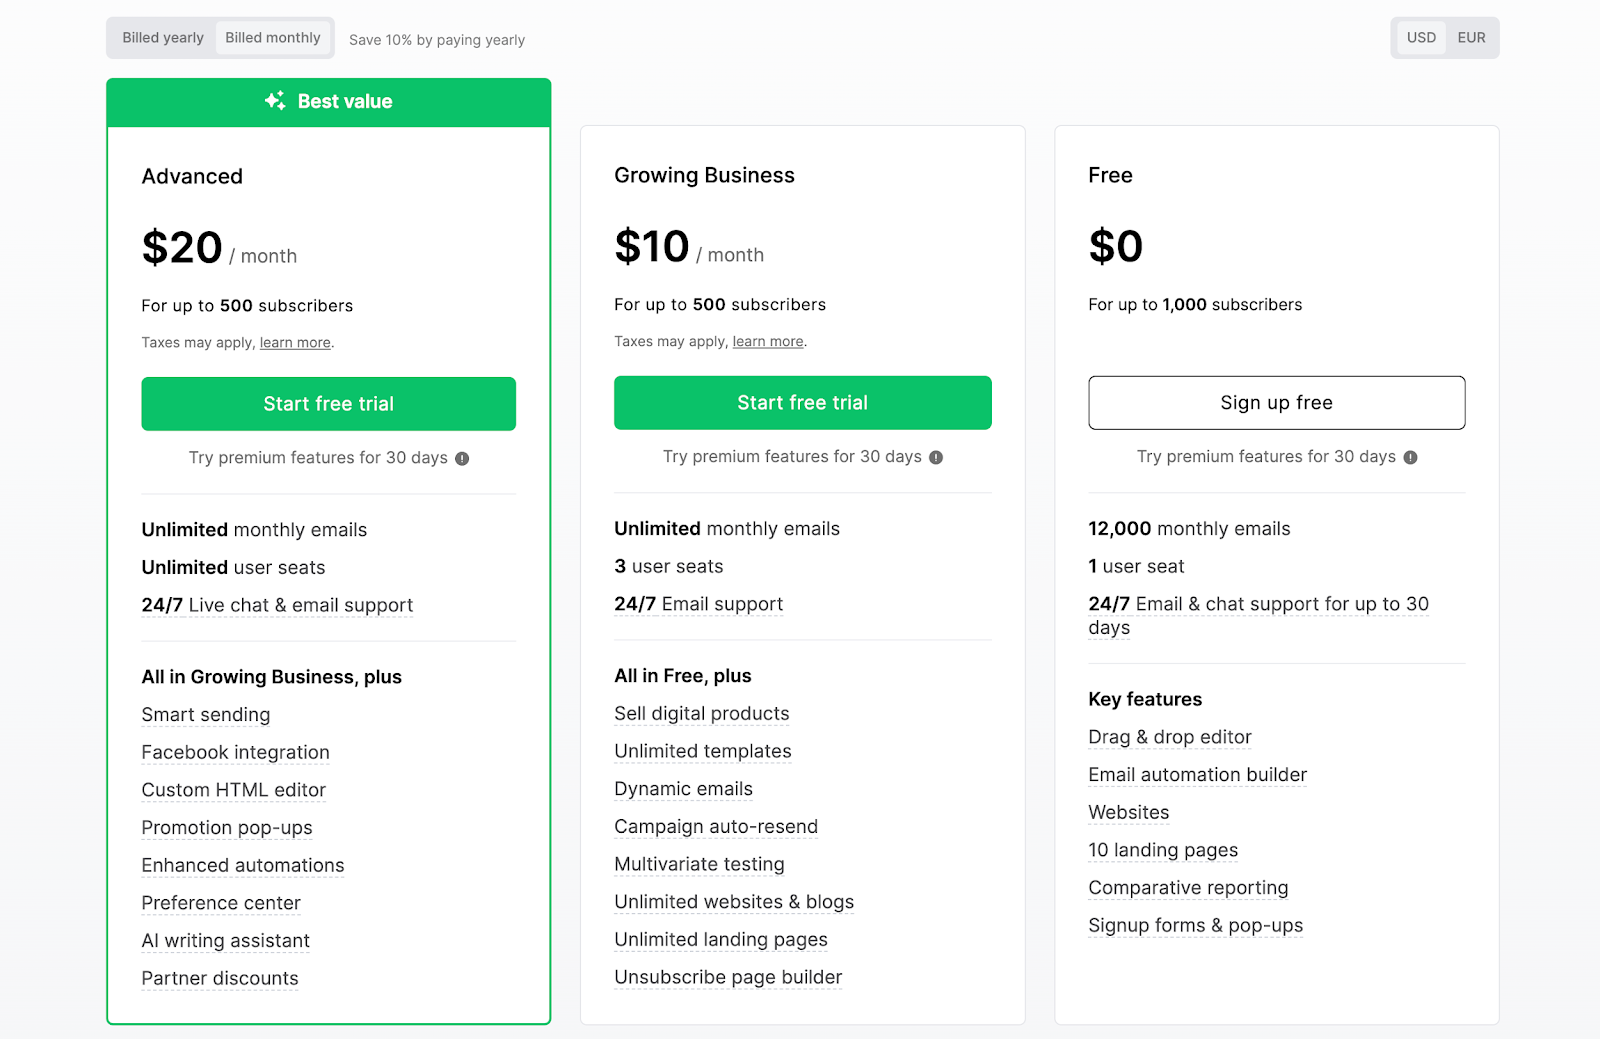
Task: Select the Billed monthly option
Action: coord(273,37)
